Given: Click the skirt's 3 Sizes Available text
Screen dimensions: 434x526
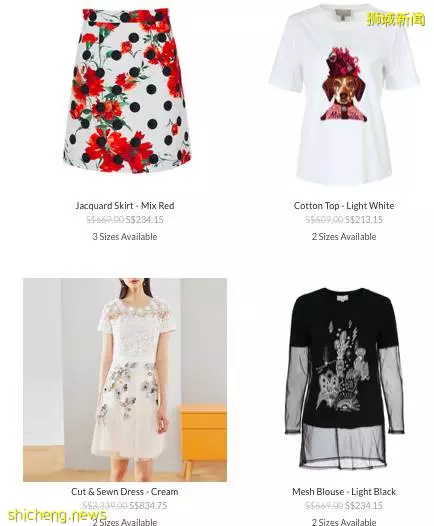Looking at the screenshot, I should coord(125,237).
